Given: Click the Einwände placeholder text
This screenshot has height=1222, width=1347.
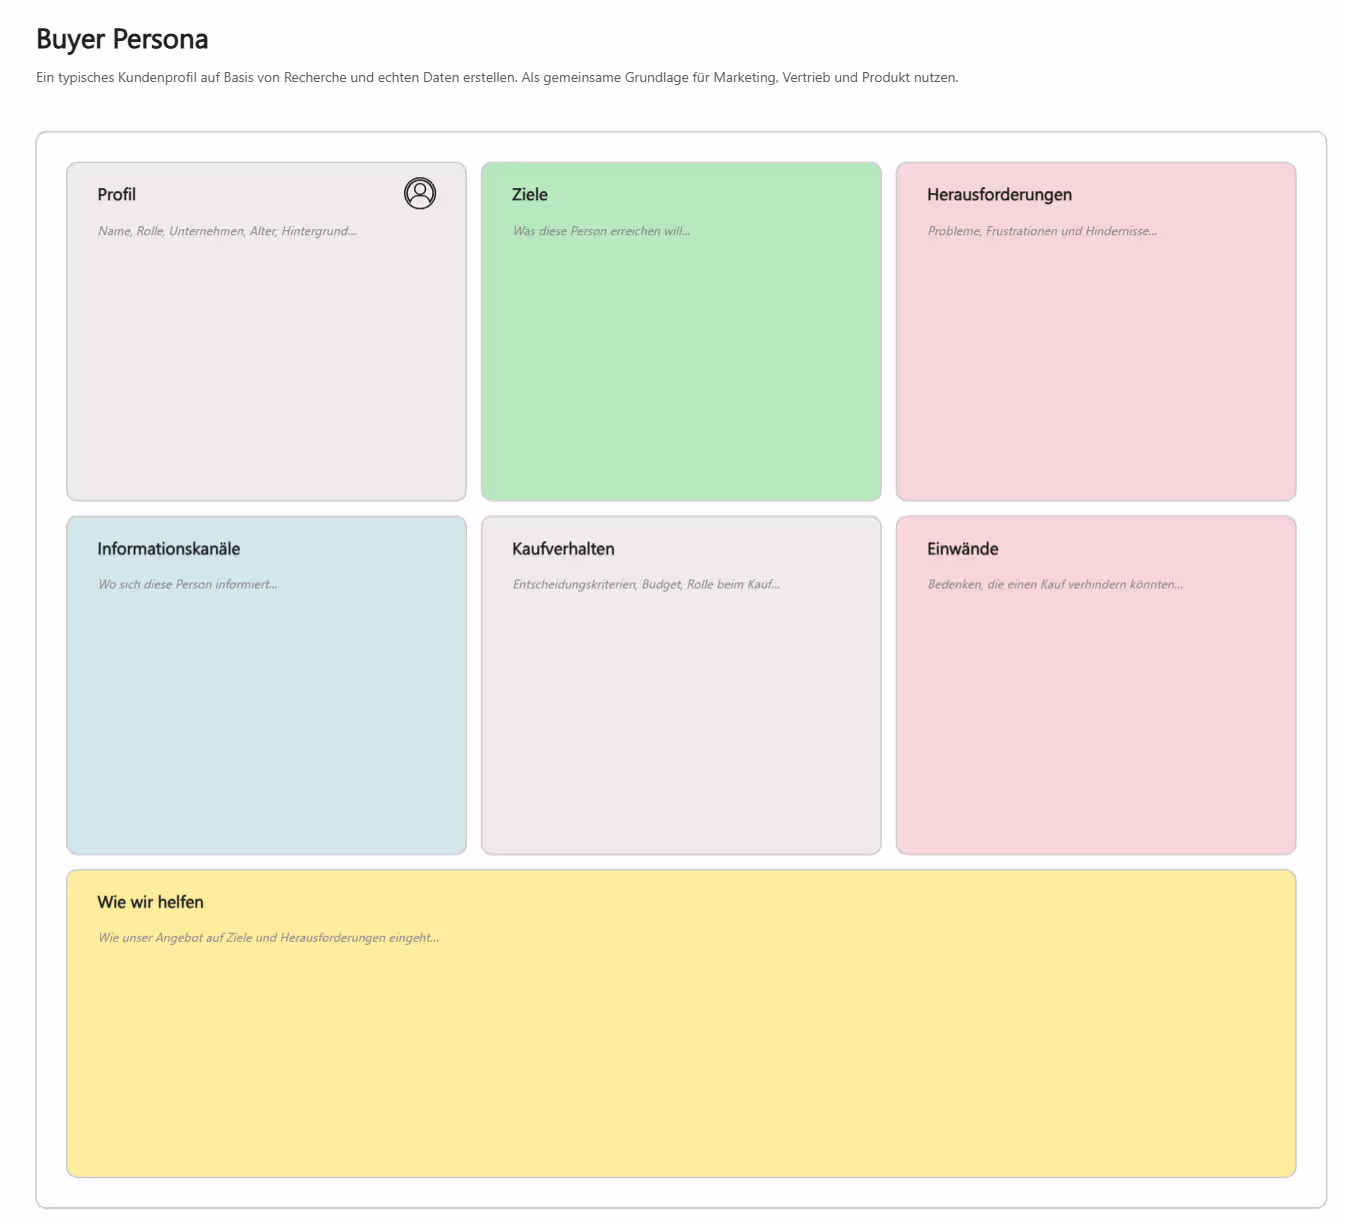Looking at the screenshot, I should pos(1055,584).
